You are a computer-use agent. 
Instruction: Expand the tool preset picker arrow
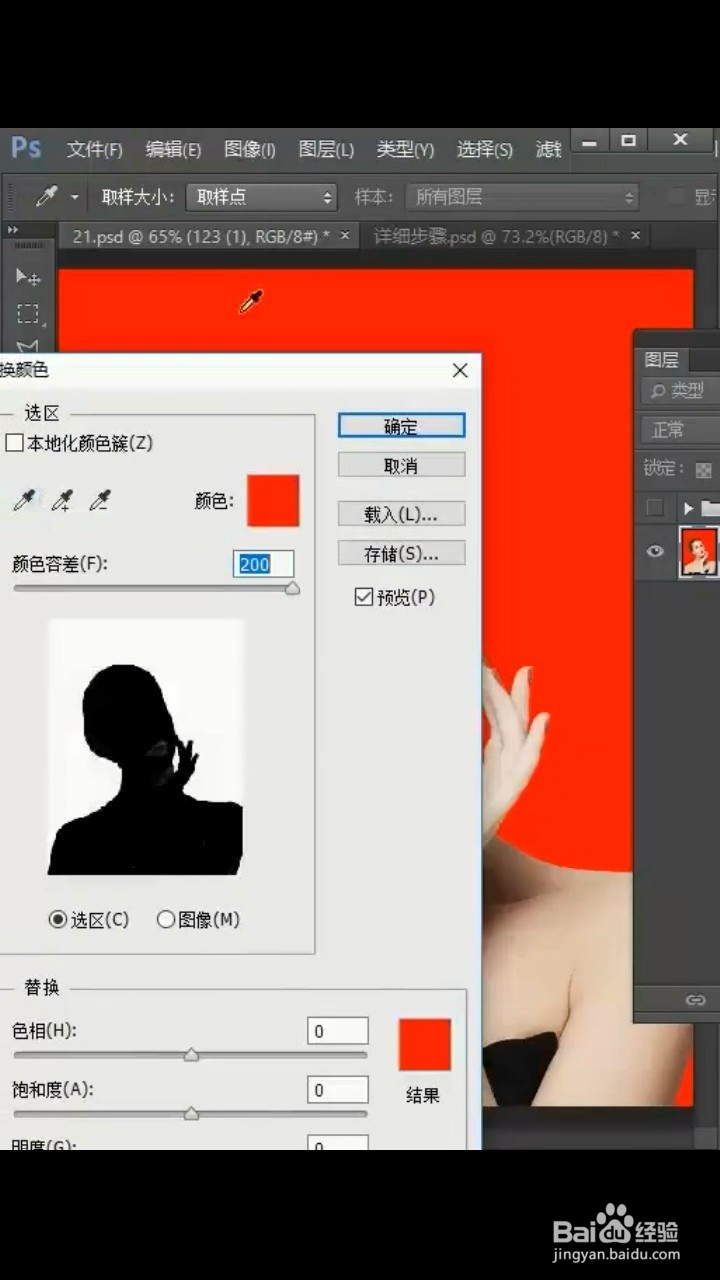tap(74, 197)
